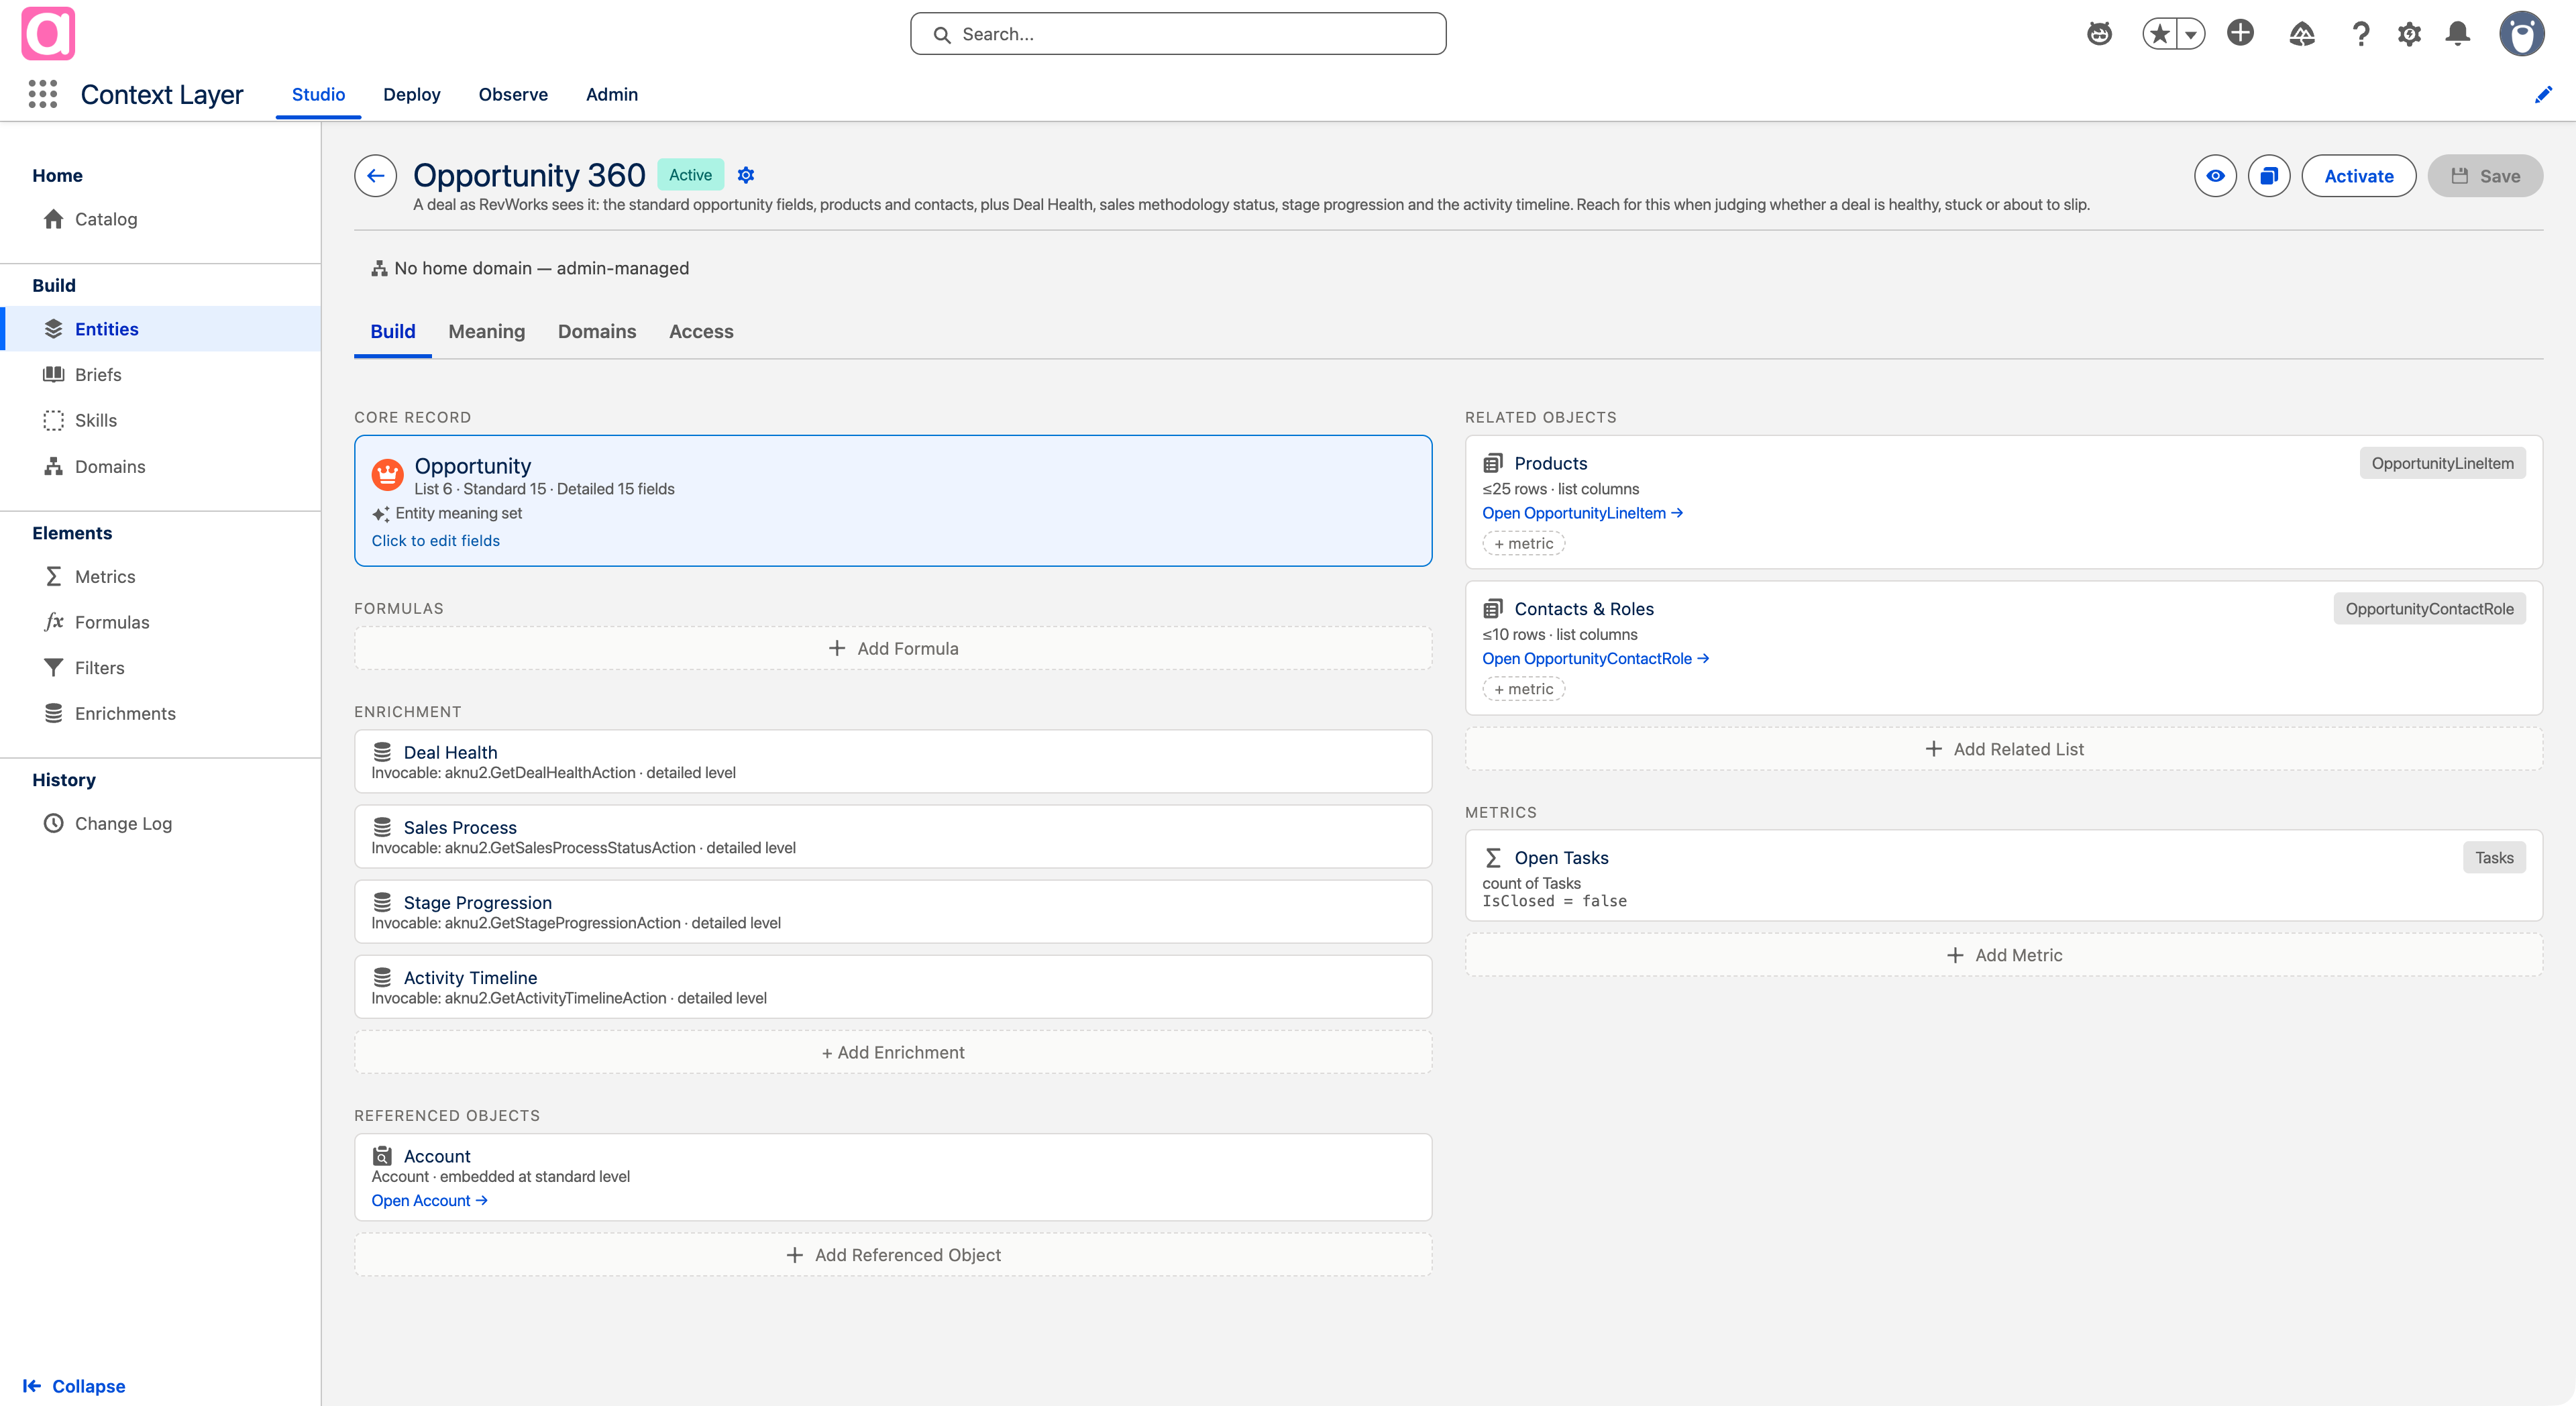Open the App Launcher dot grid
Viewport: 2576px width, 1406px height.
click(42, 94)
